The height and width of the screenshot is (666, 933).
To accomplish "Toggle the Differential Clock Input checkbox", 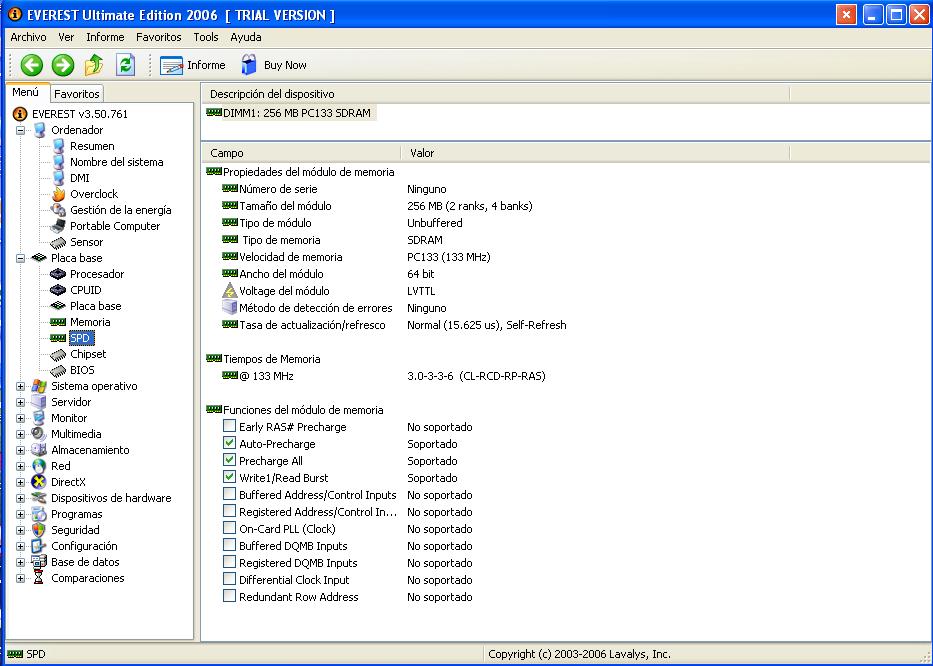I will 230,580.
